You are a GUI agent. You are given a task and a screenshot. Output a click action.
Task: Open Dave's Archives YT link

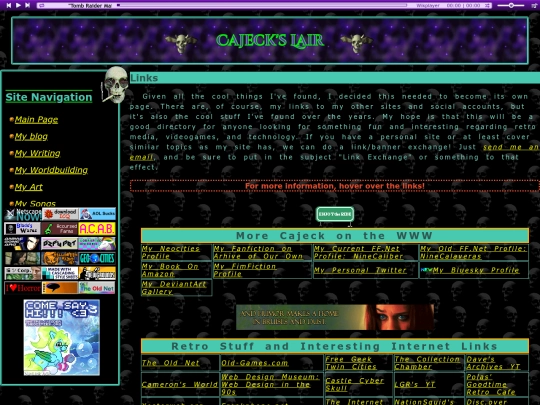click(493, 363)
